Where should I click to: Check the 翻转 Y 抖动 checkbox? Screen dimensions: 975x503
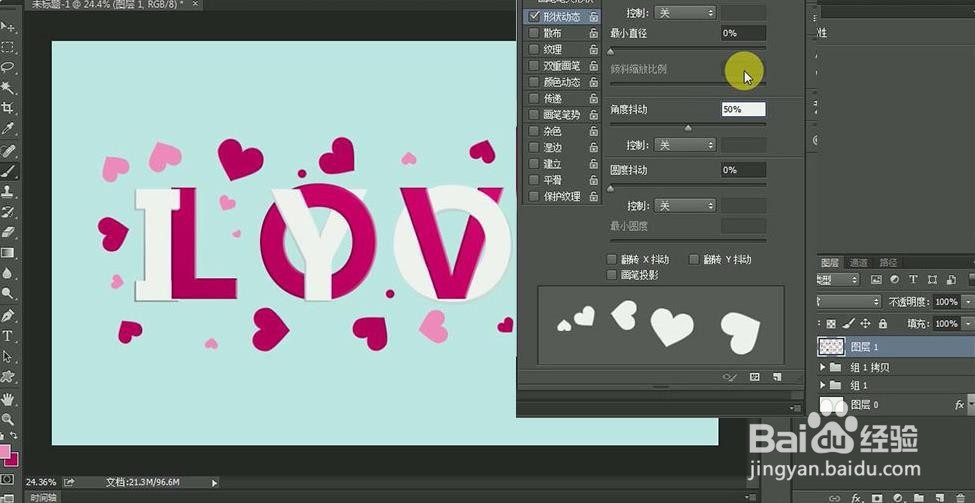(694, 259)
